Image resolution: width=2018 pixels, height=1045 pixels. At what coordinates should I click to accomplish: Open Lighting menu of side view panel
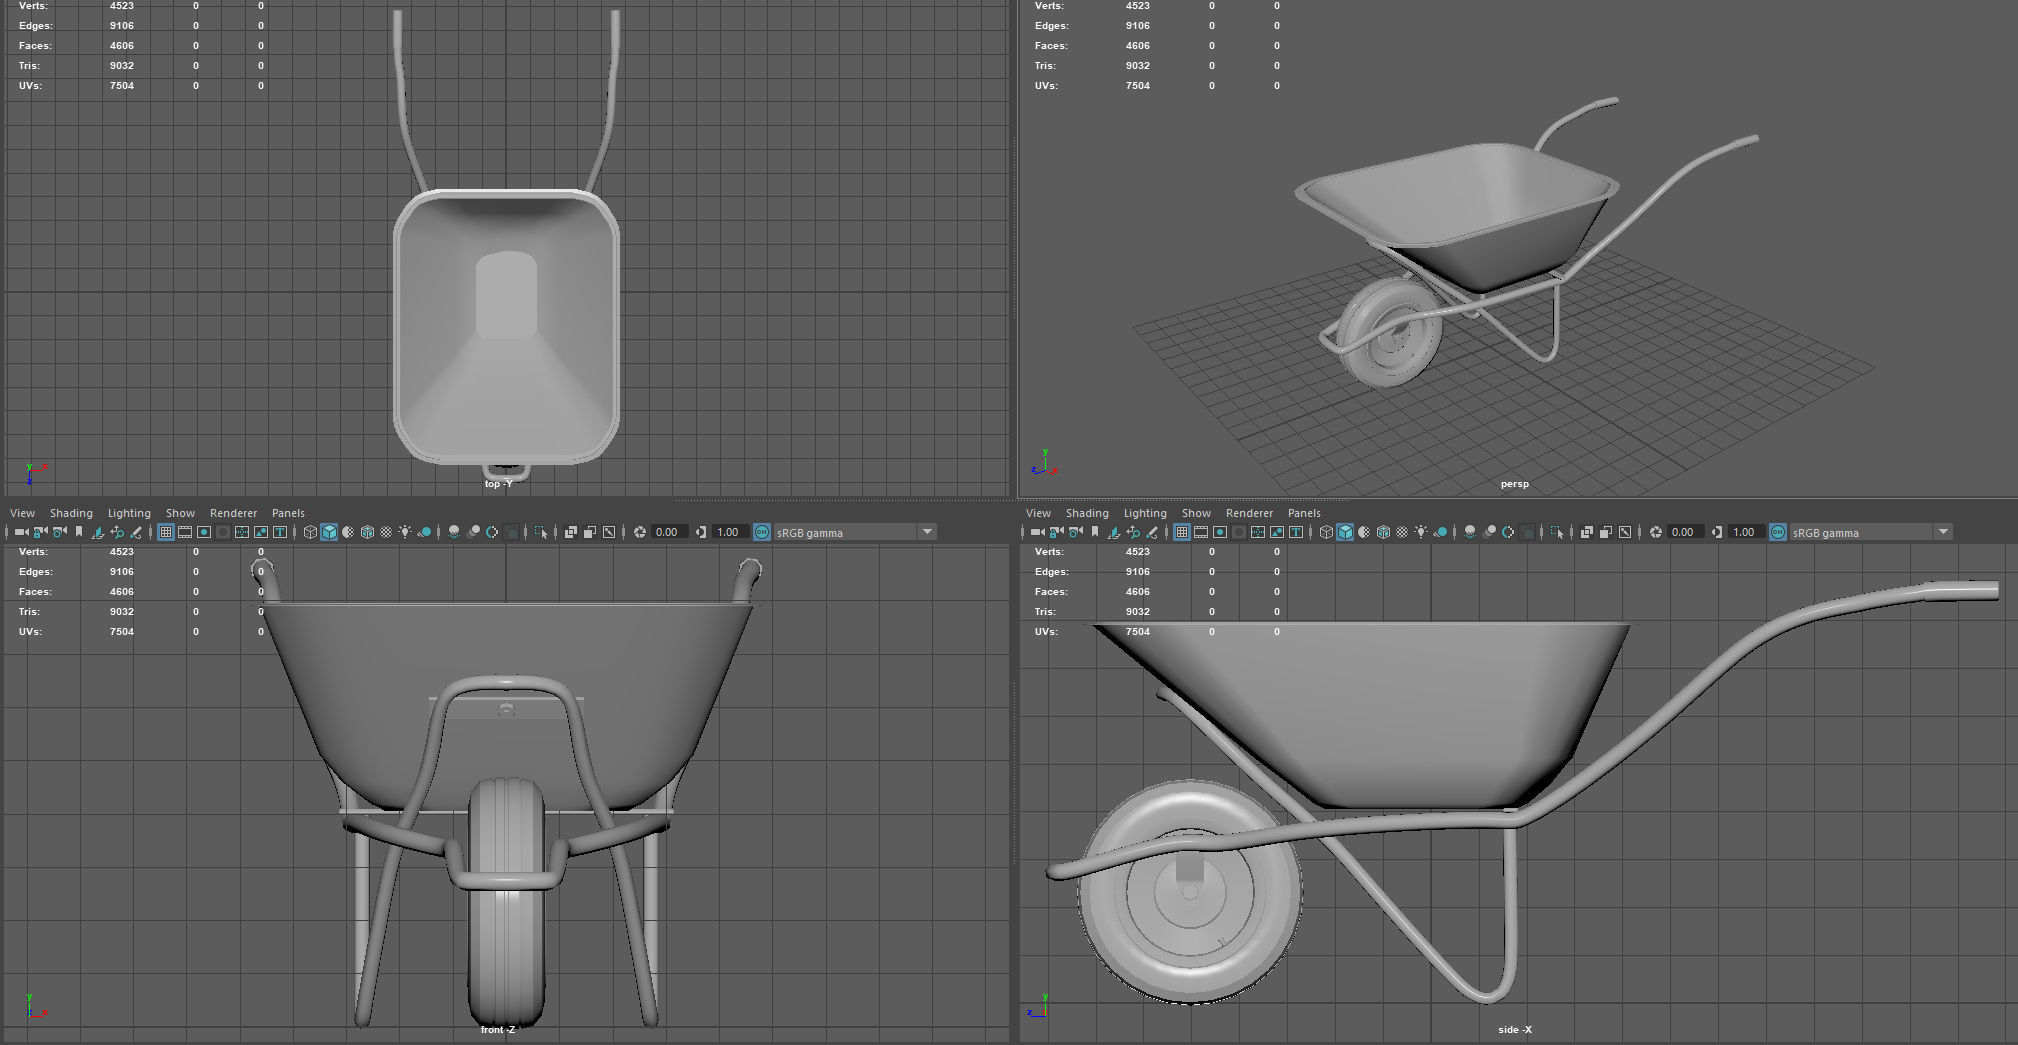(1145, 513)
